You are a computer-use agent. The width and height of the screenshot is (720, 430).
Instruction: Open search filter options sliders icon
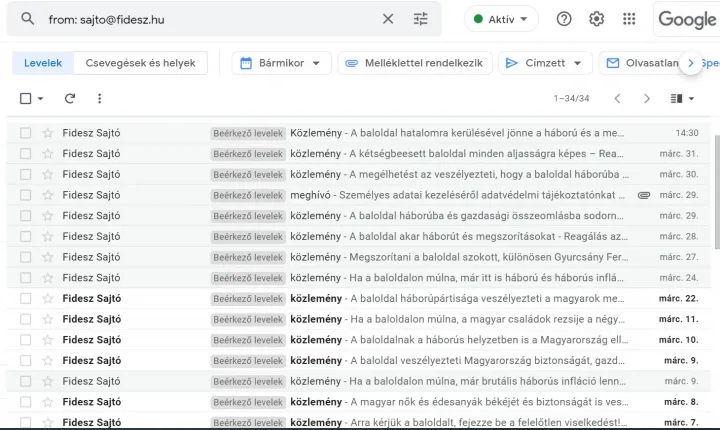pyautogui.click(x=420, y=19)
